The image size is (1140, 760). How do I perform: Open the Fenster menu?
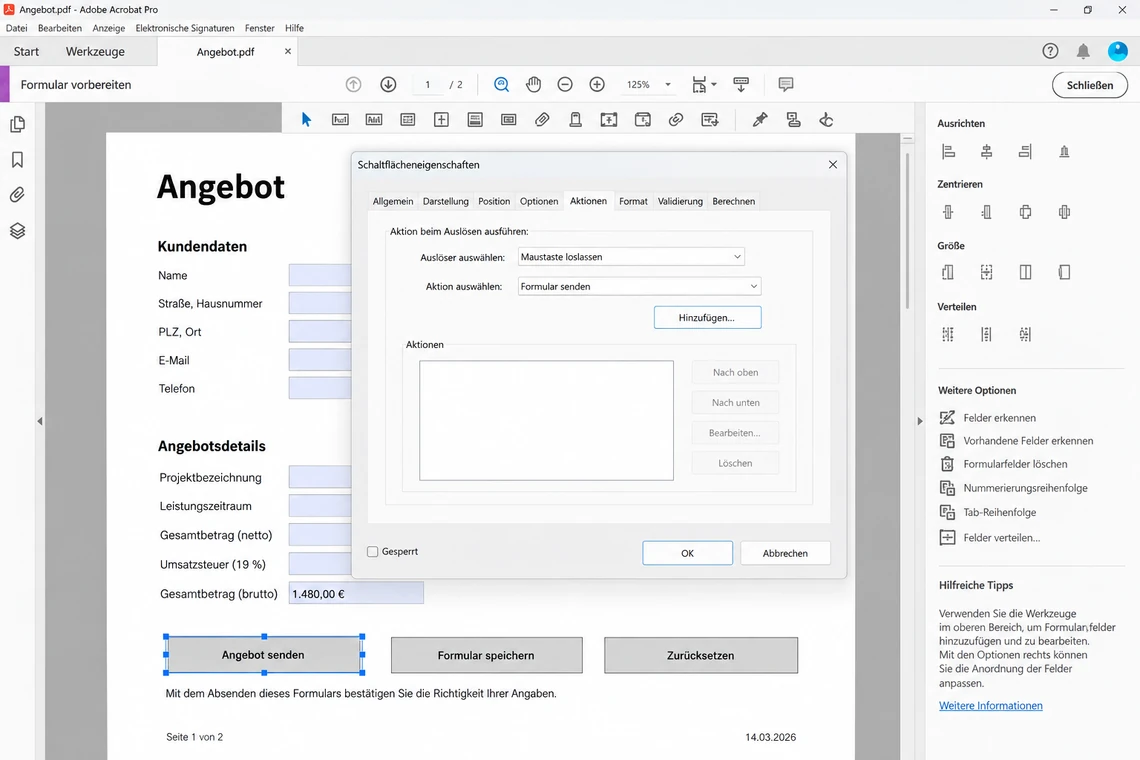tap(260, 28)
